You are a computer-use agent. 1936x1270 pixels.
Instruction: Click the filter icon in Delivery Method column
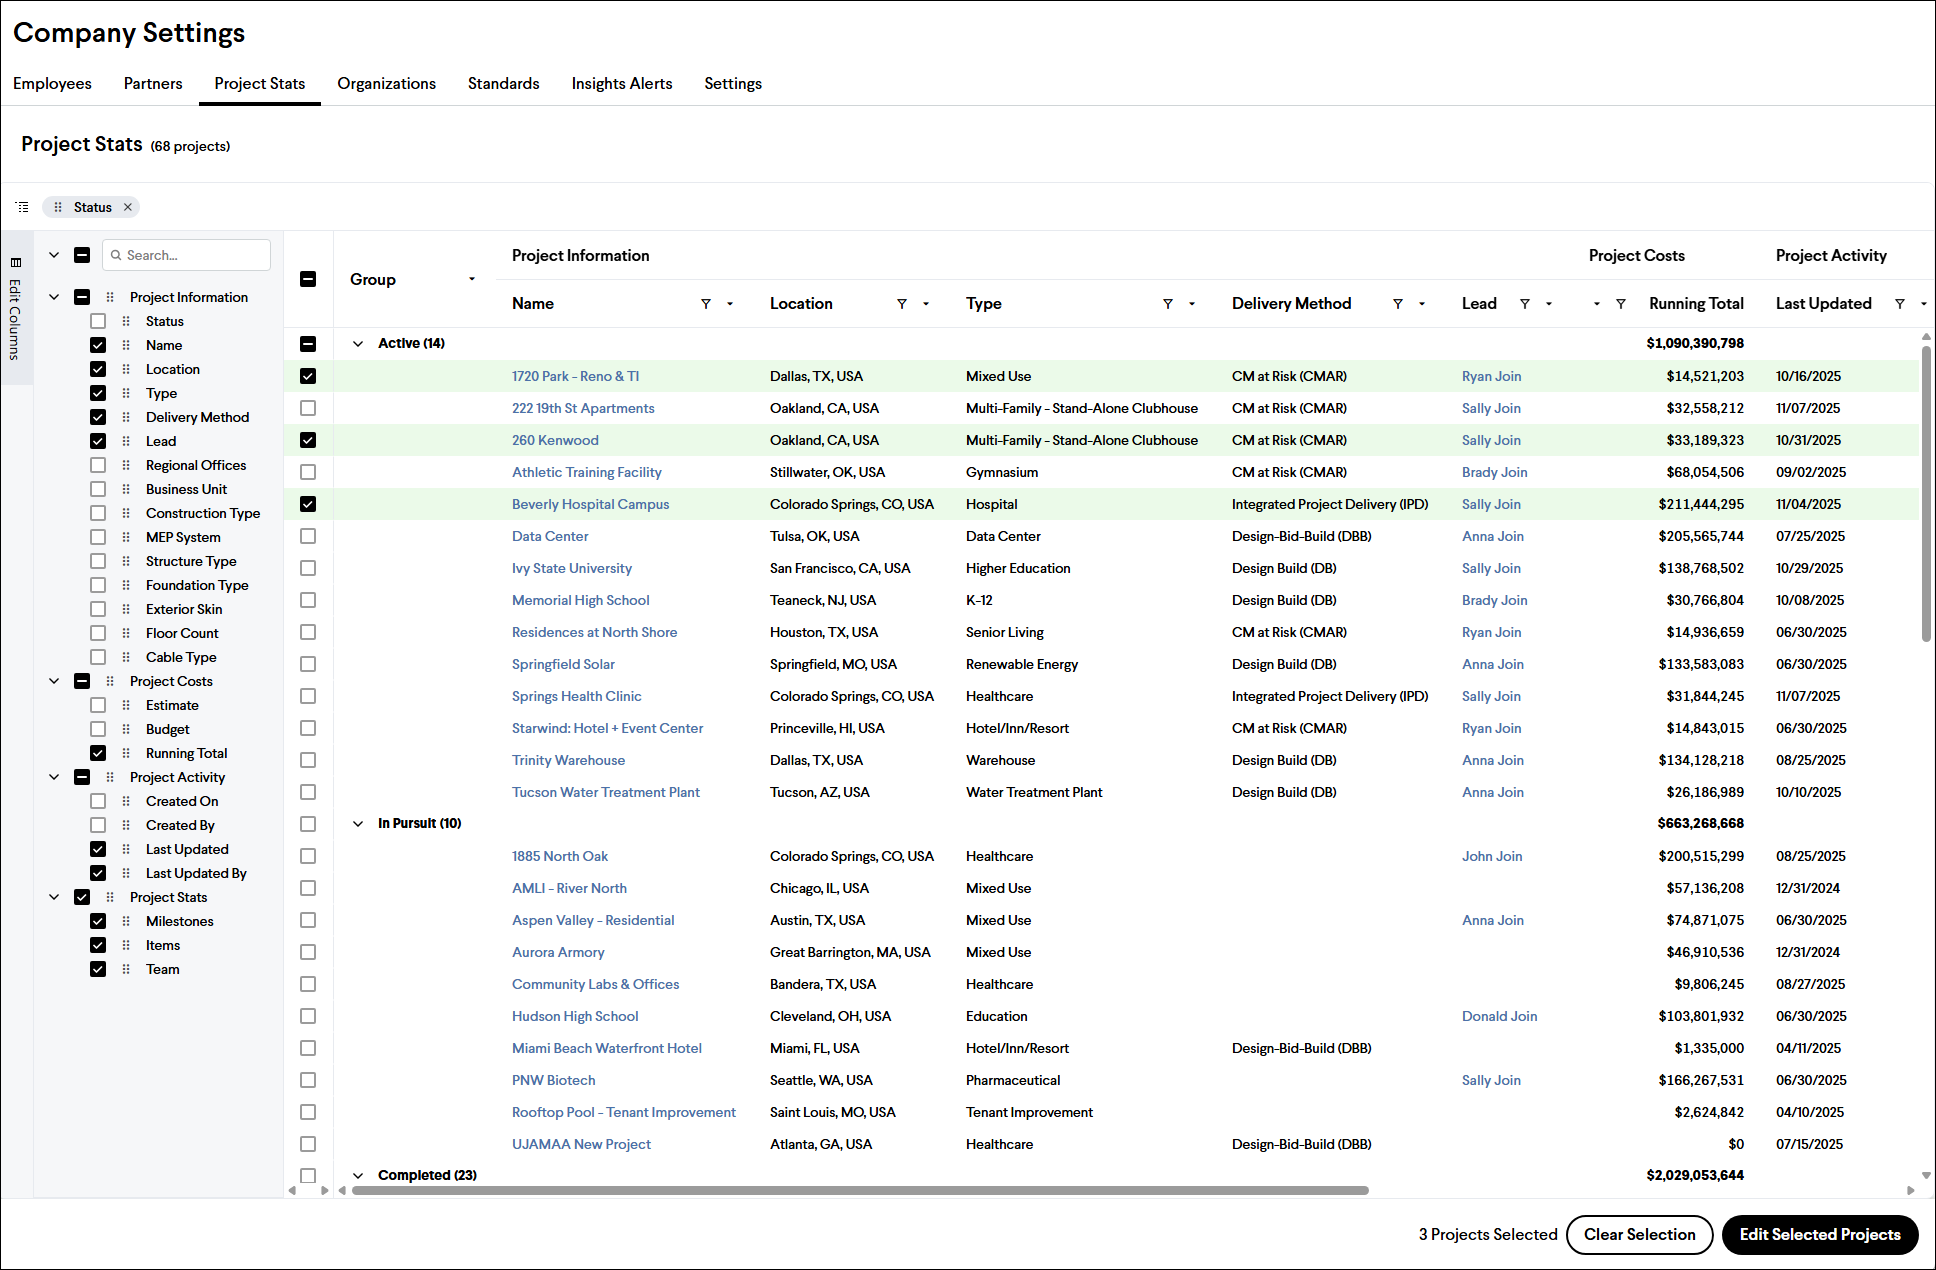pos(1397,304)
